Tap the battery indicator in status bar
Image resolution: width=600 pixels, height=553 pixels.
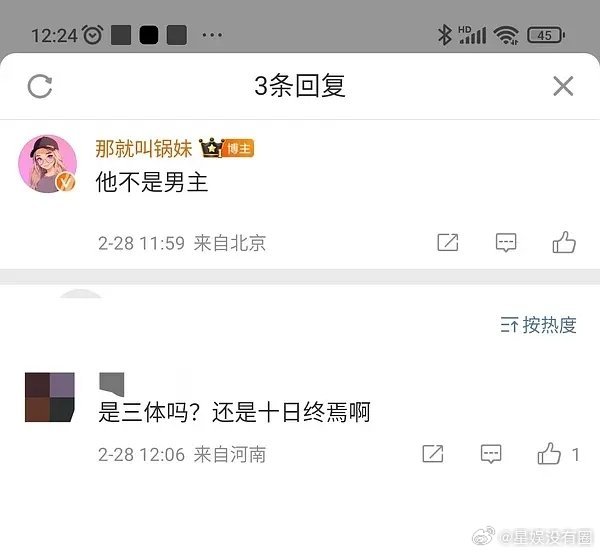(x=546, y=35)
